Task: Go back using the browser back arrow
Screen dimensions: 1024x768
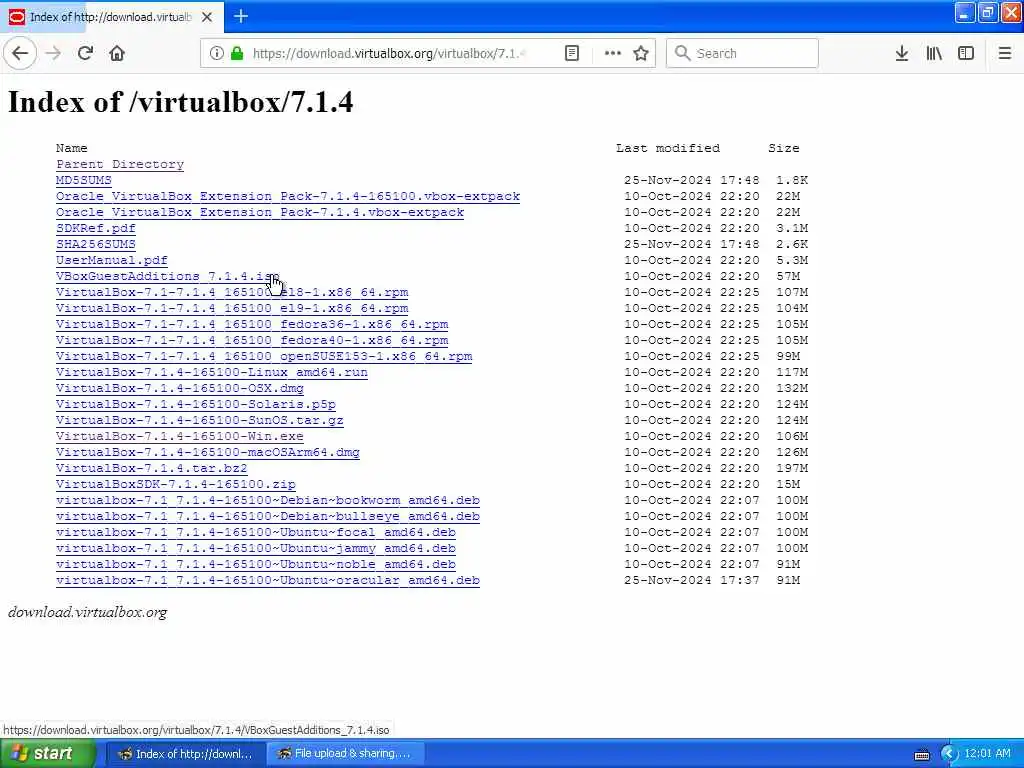Action: [20, 54]
